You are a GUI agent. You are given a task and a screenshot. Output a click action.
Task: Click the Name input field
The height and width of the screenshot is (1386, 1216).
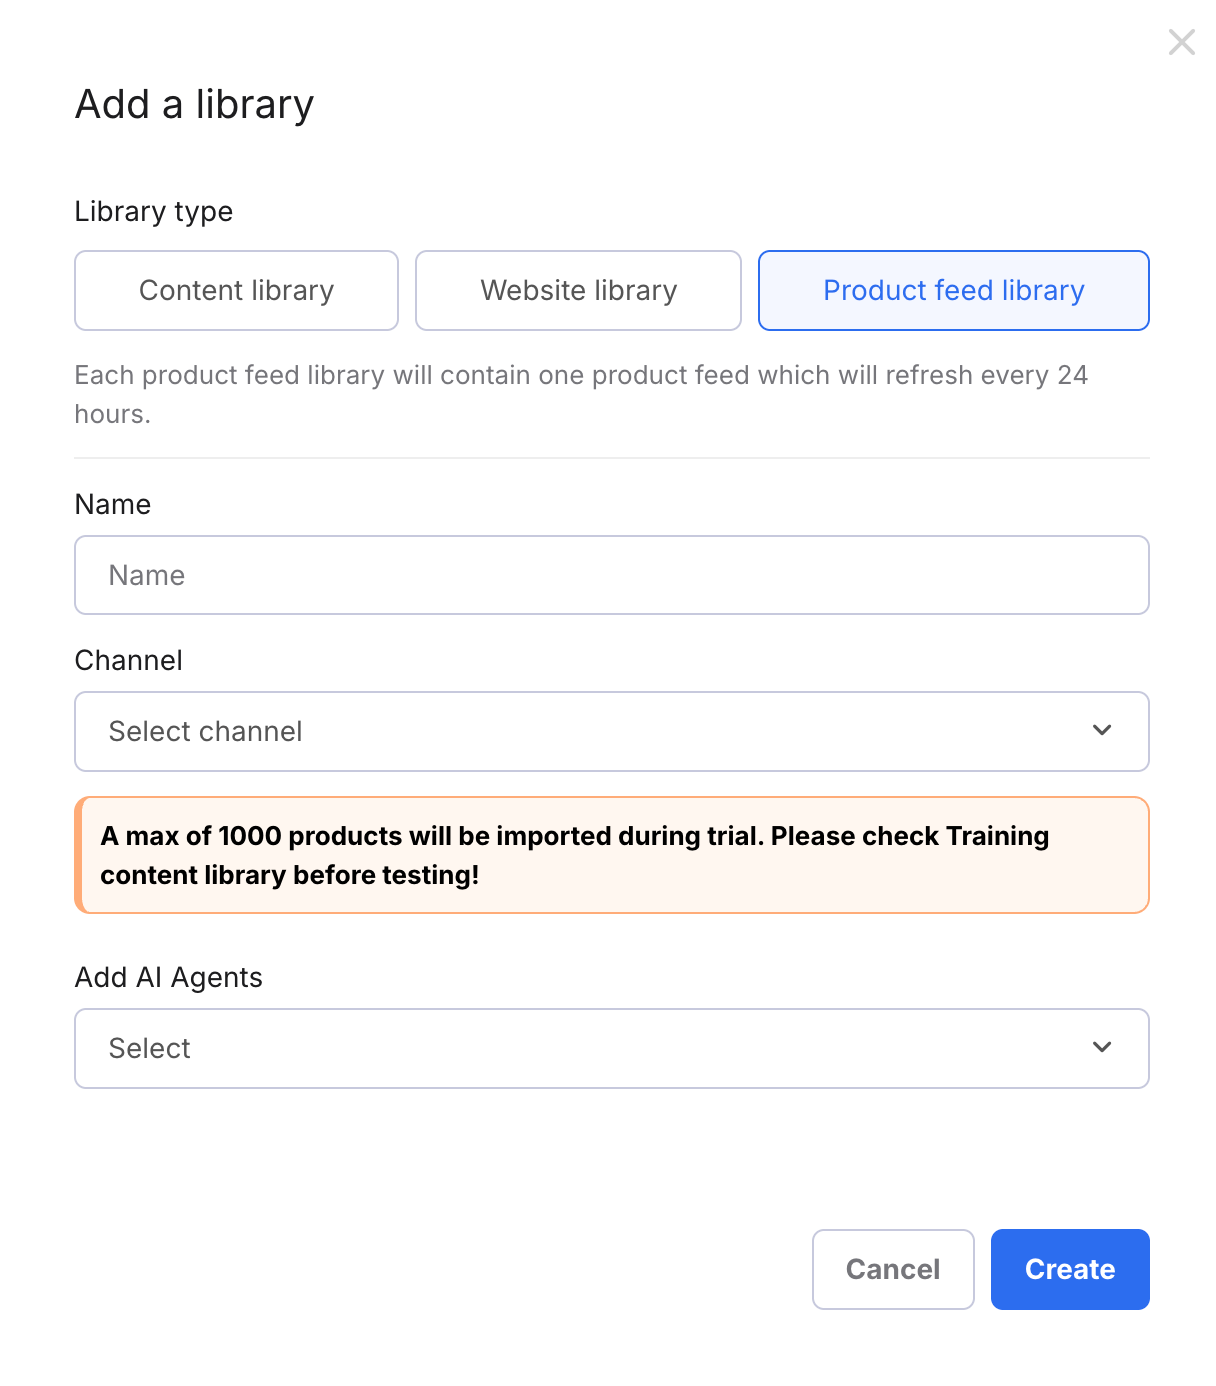(611, 575)
